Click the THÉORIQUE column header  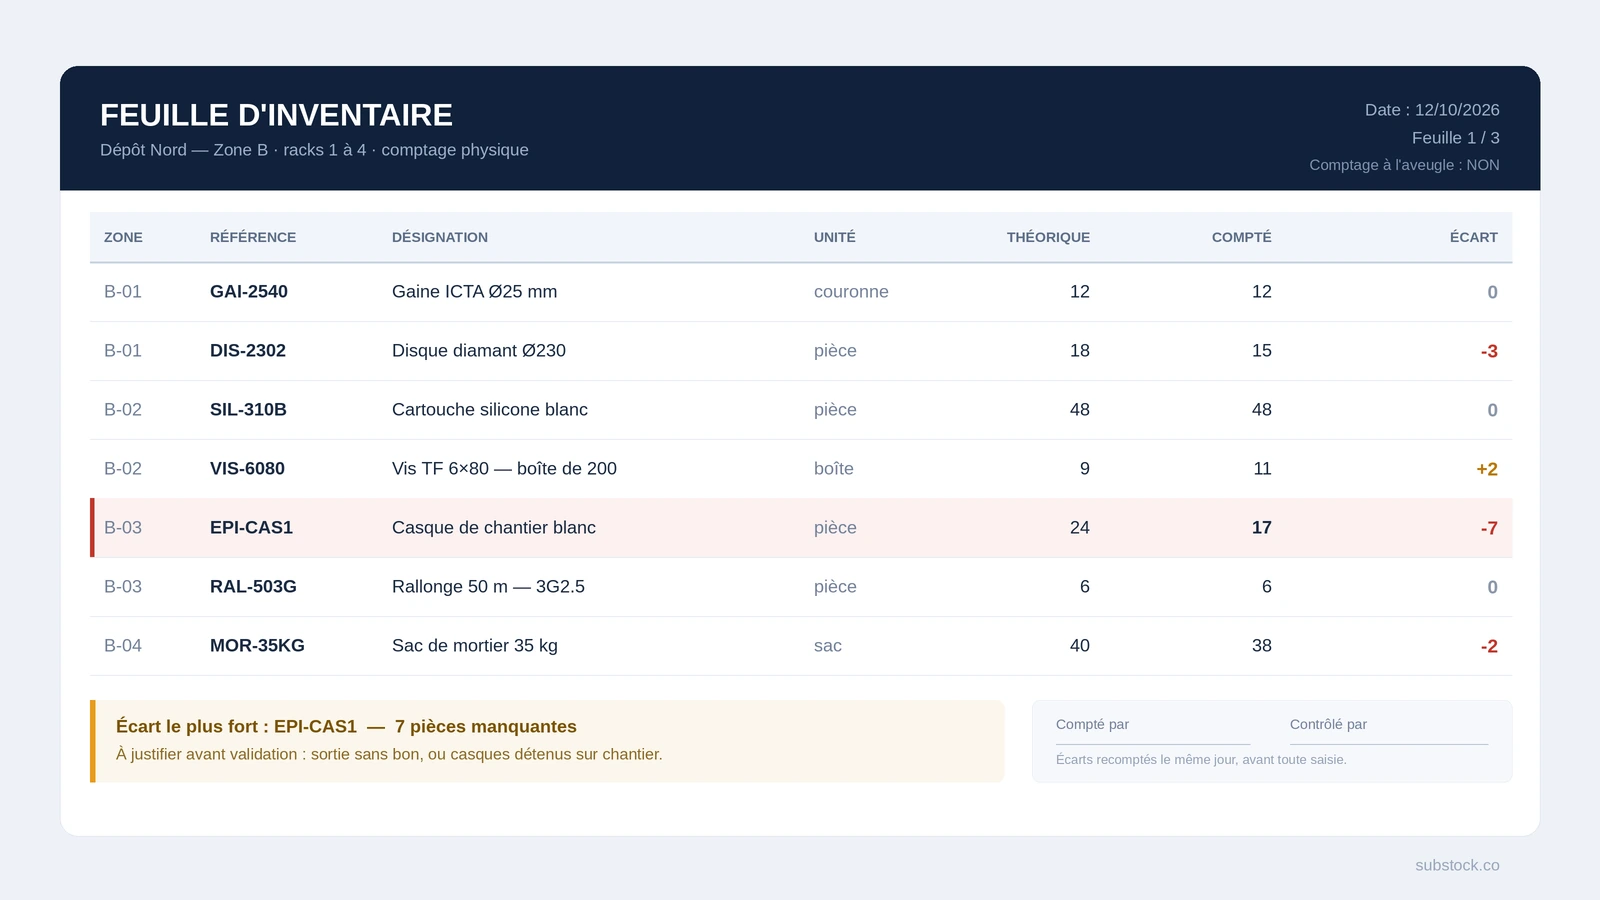click(x=1048, y=237)
